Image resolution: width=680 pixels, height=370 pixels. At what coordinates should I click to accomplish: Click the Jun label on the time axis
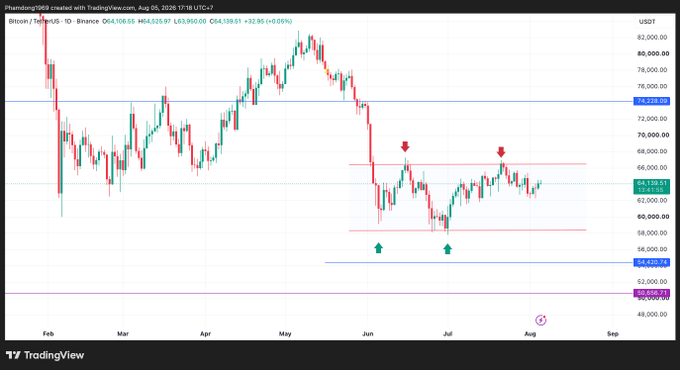tap(368, 334)
